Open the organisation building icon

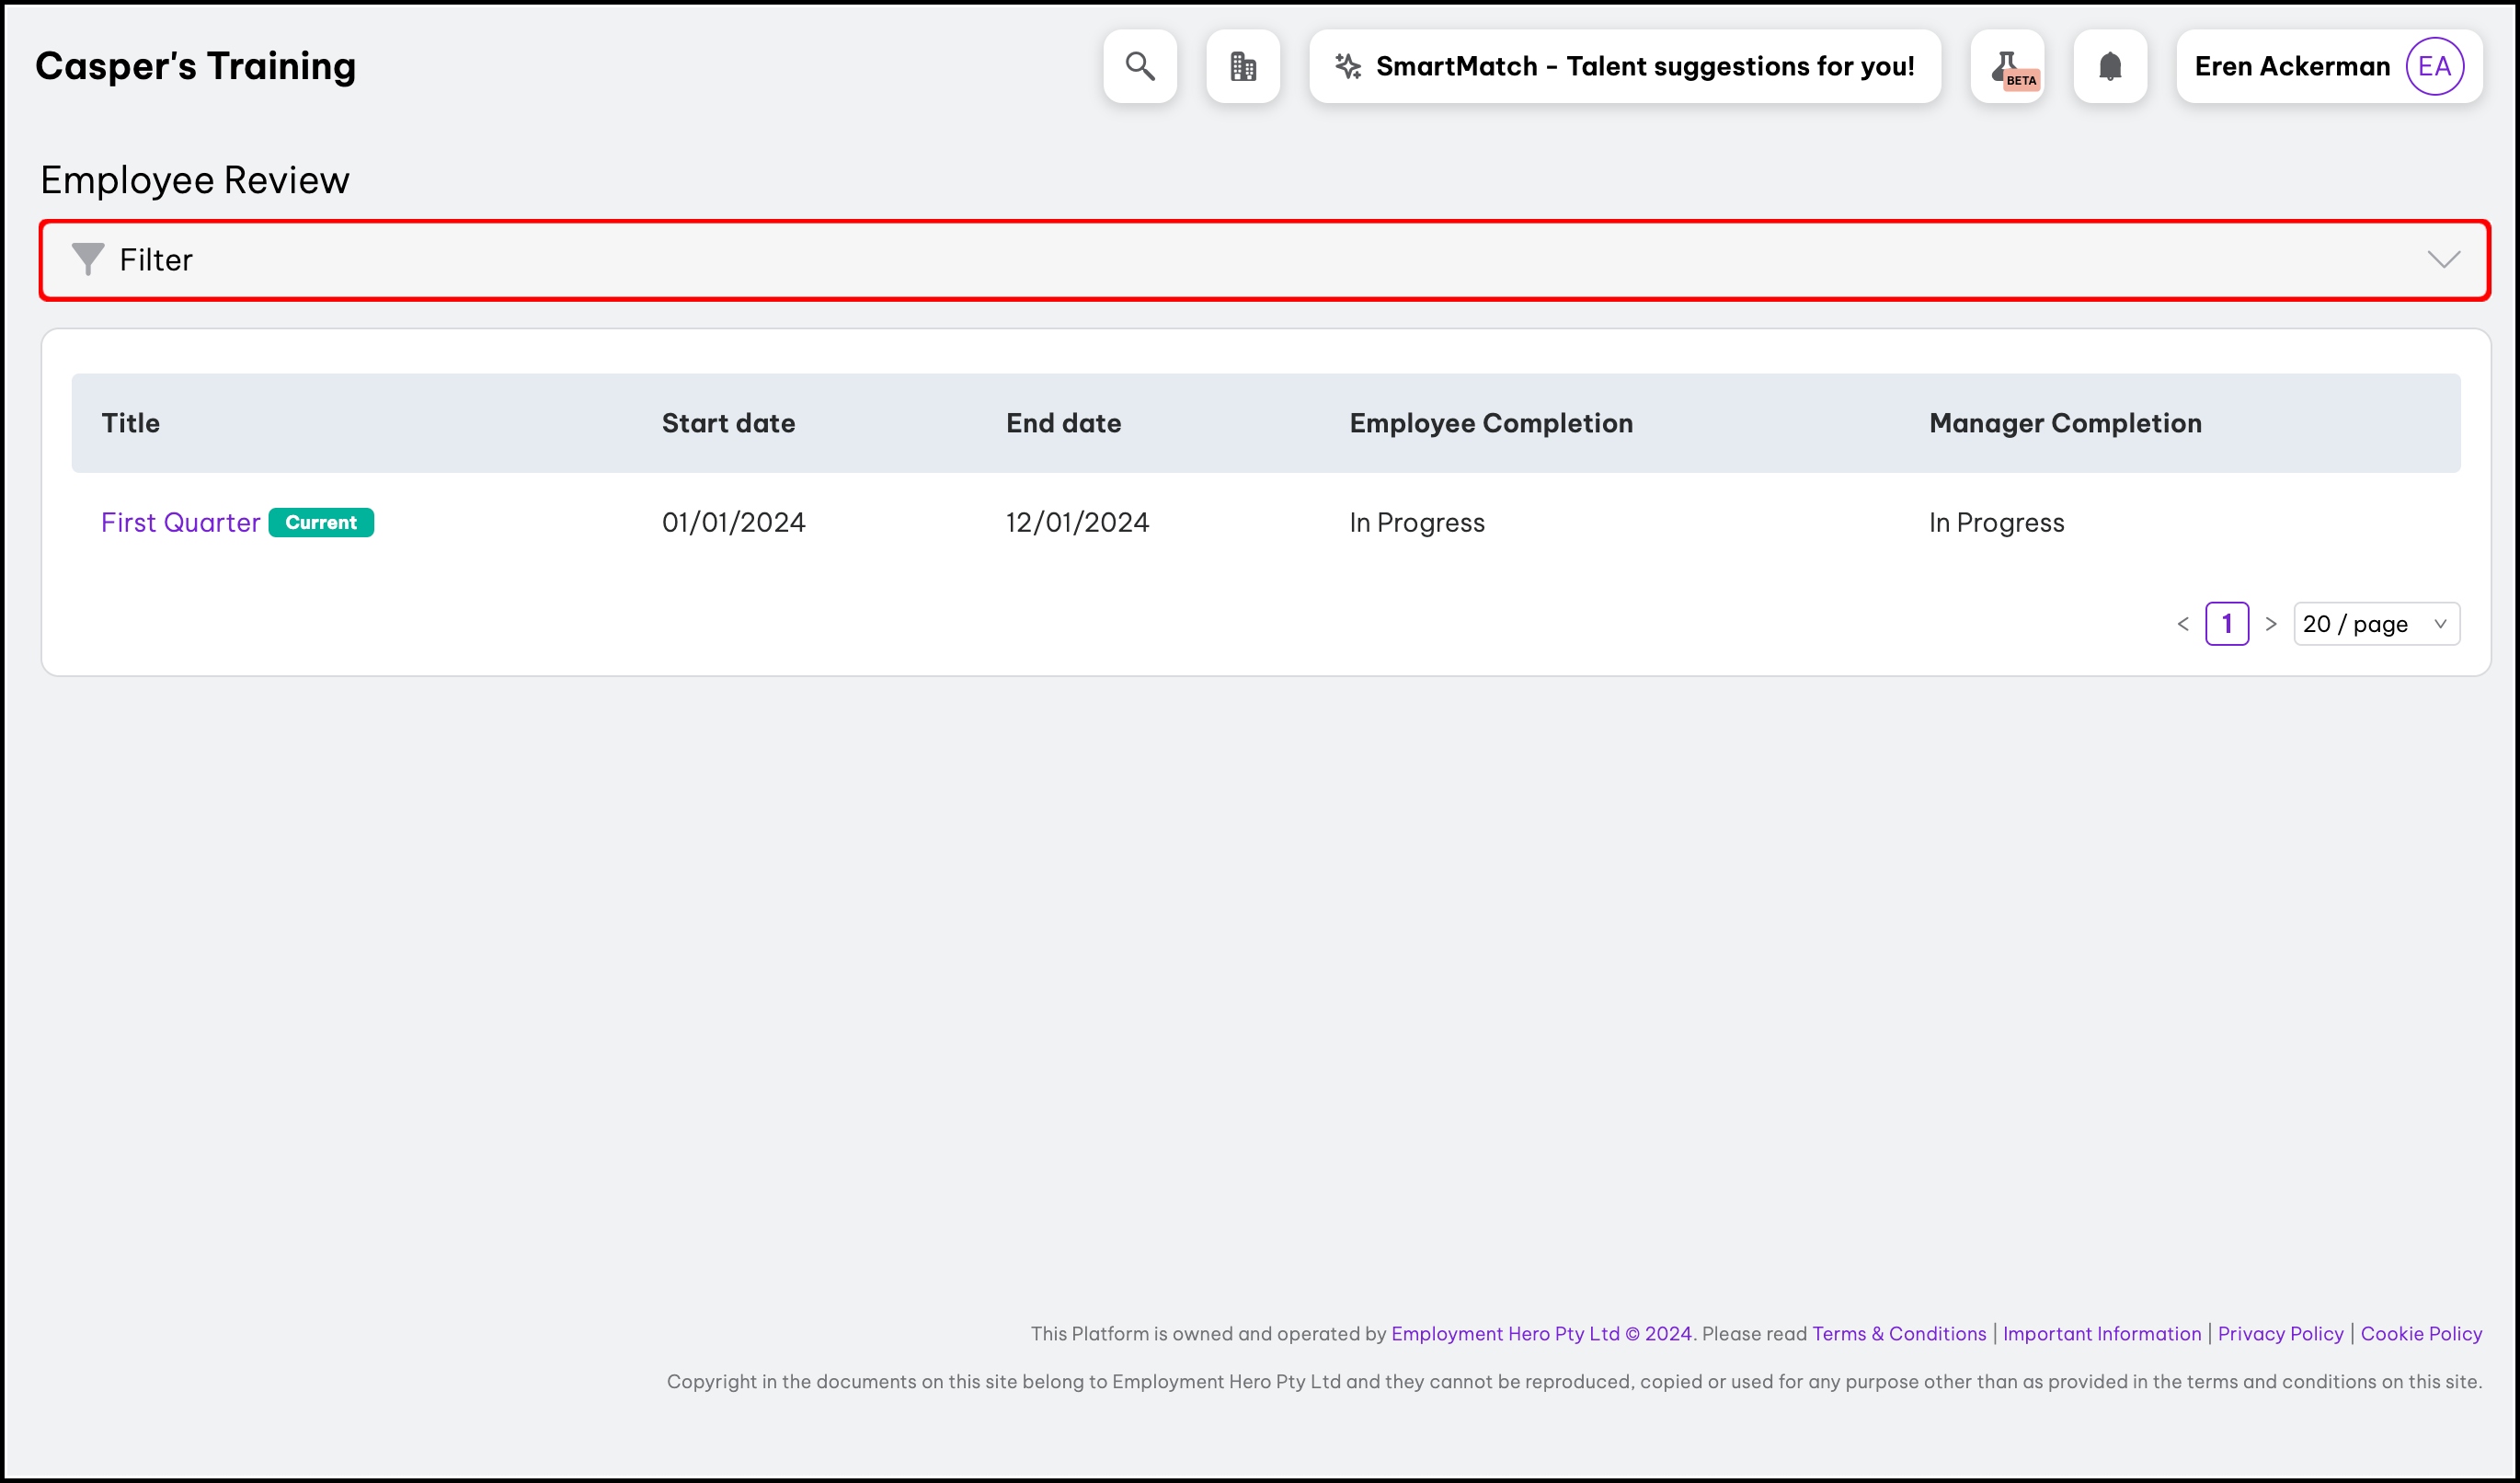tap(1243, 66)
